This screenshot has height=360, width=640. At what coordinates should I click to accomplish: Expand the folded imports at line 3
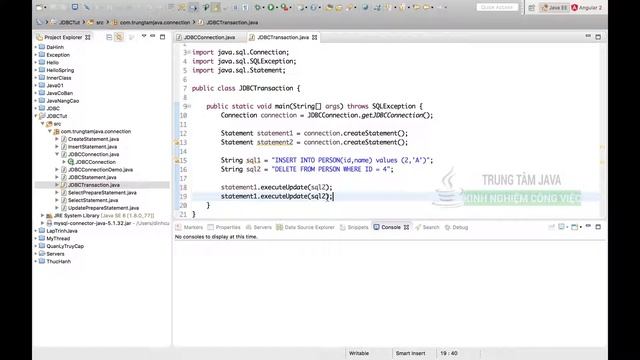189,52
